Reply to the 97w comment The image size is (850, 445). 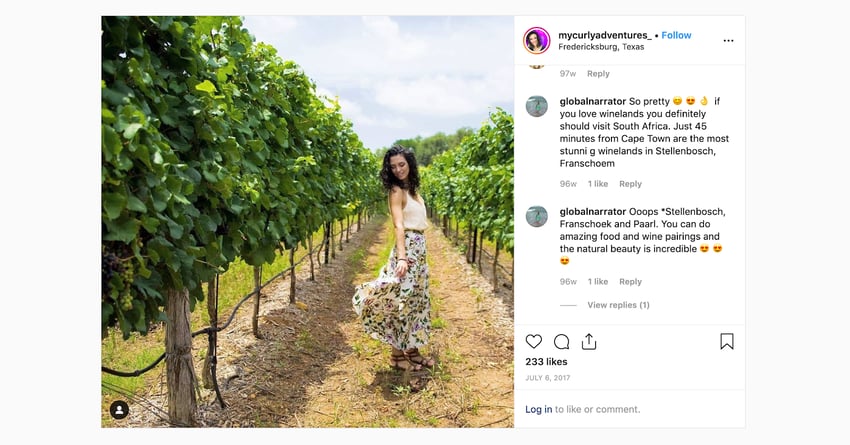click(598, 74)
